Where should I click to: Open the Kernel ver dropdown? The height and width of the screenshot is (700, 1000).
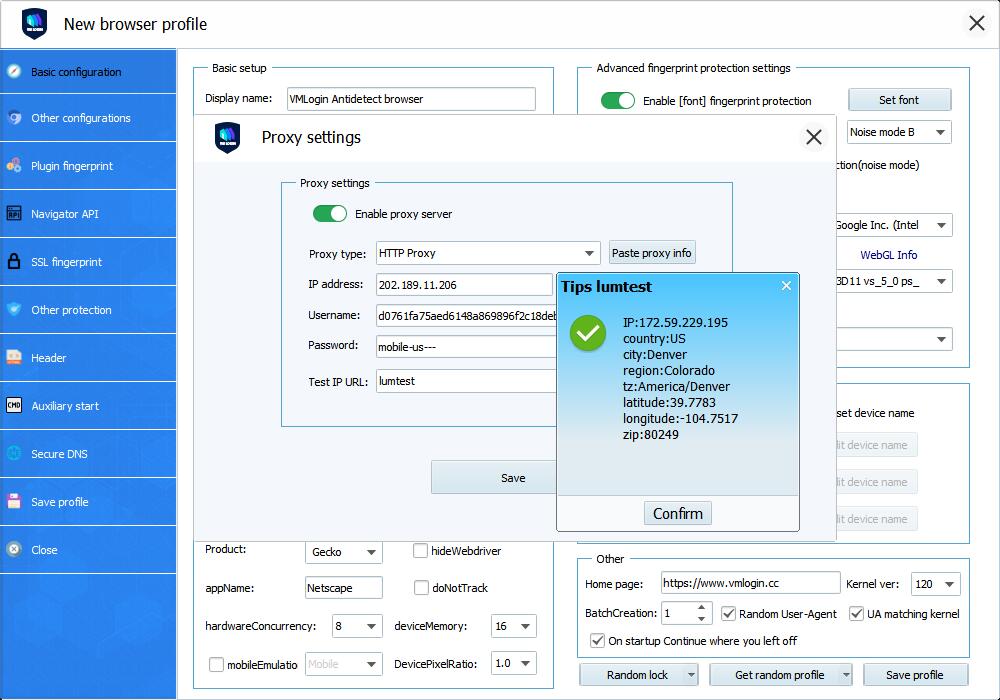click(x=936, y=584)
